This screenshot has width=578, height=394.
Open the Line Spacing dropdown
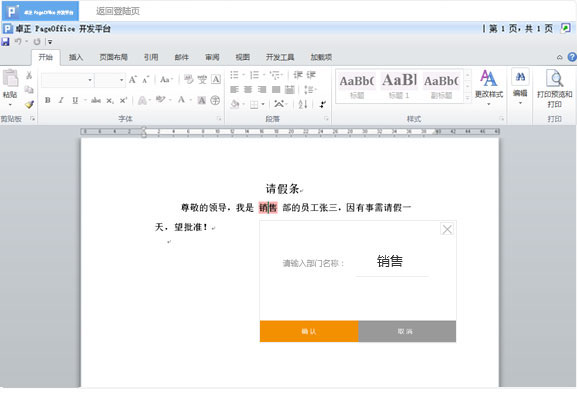point(310,90)
